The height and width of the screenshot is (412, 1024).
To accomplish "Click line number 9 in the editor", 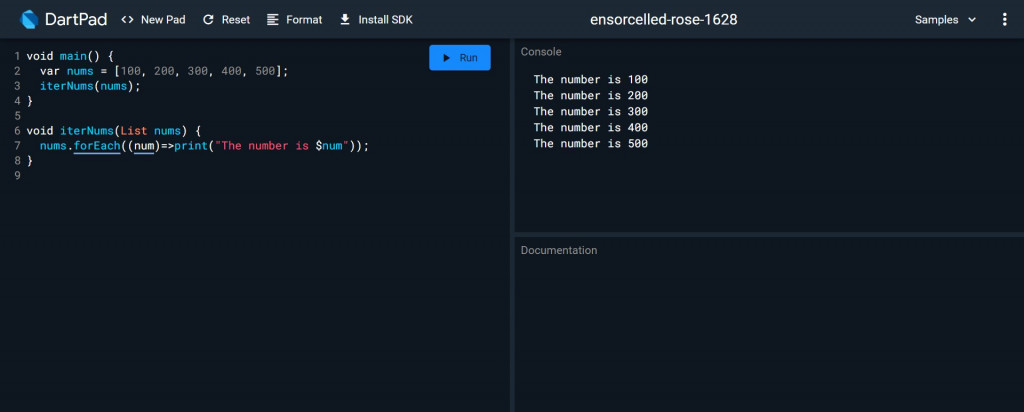I will pos(18,176).
